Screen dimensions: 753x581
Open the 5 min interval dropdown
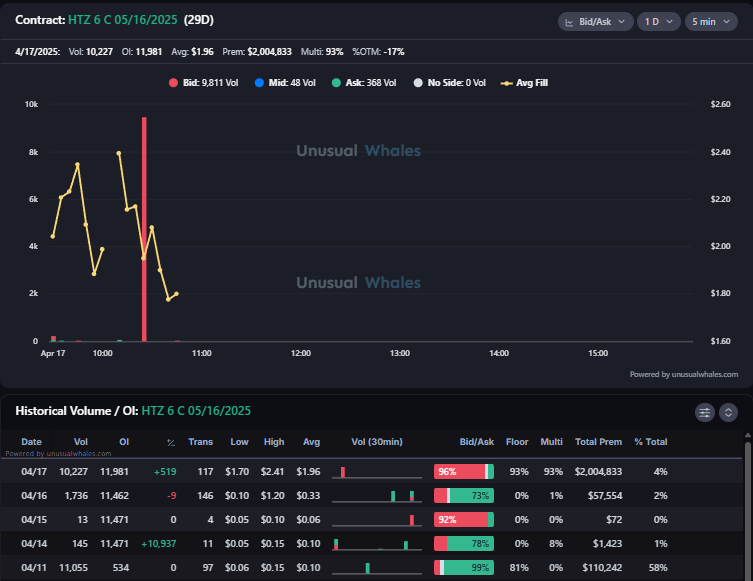point(711,22)
